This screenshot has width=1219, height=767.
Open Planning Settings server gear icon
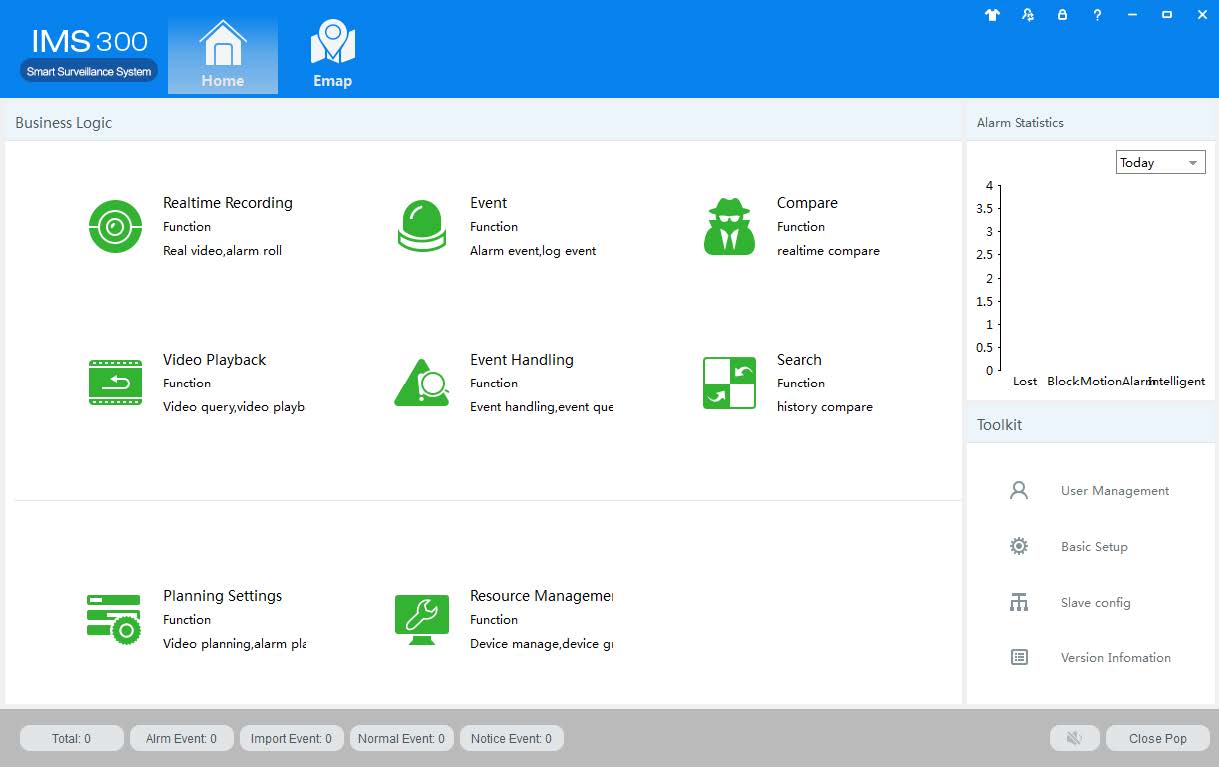click(x=113, y=619)
